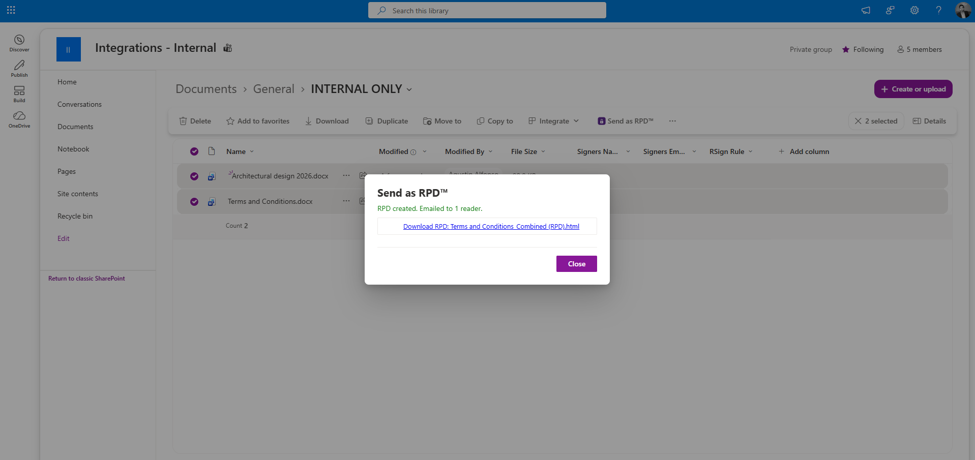Screen dimensions: 975x460
Task: Open the Integrate dropdown
Action: pos(553,121)
